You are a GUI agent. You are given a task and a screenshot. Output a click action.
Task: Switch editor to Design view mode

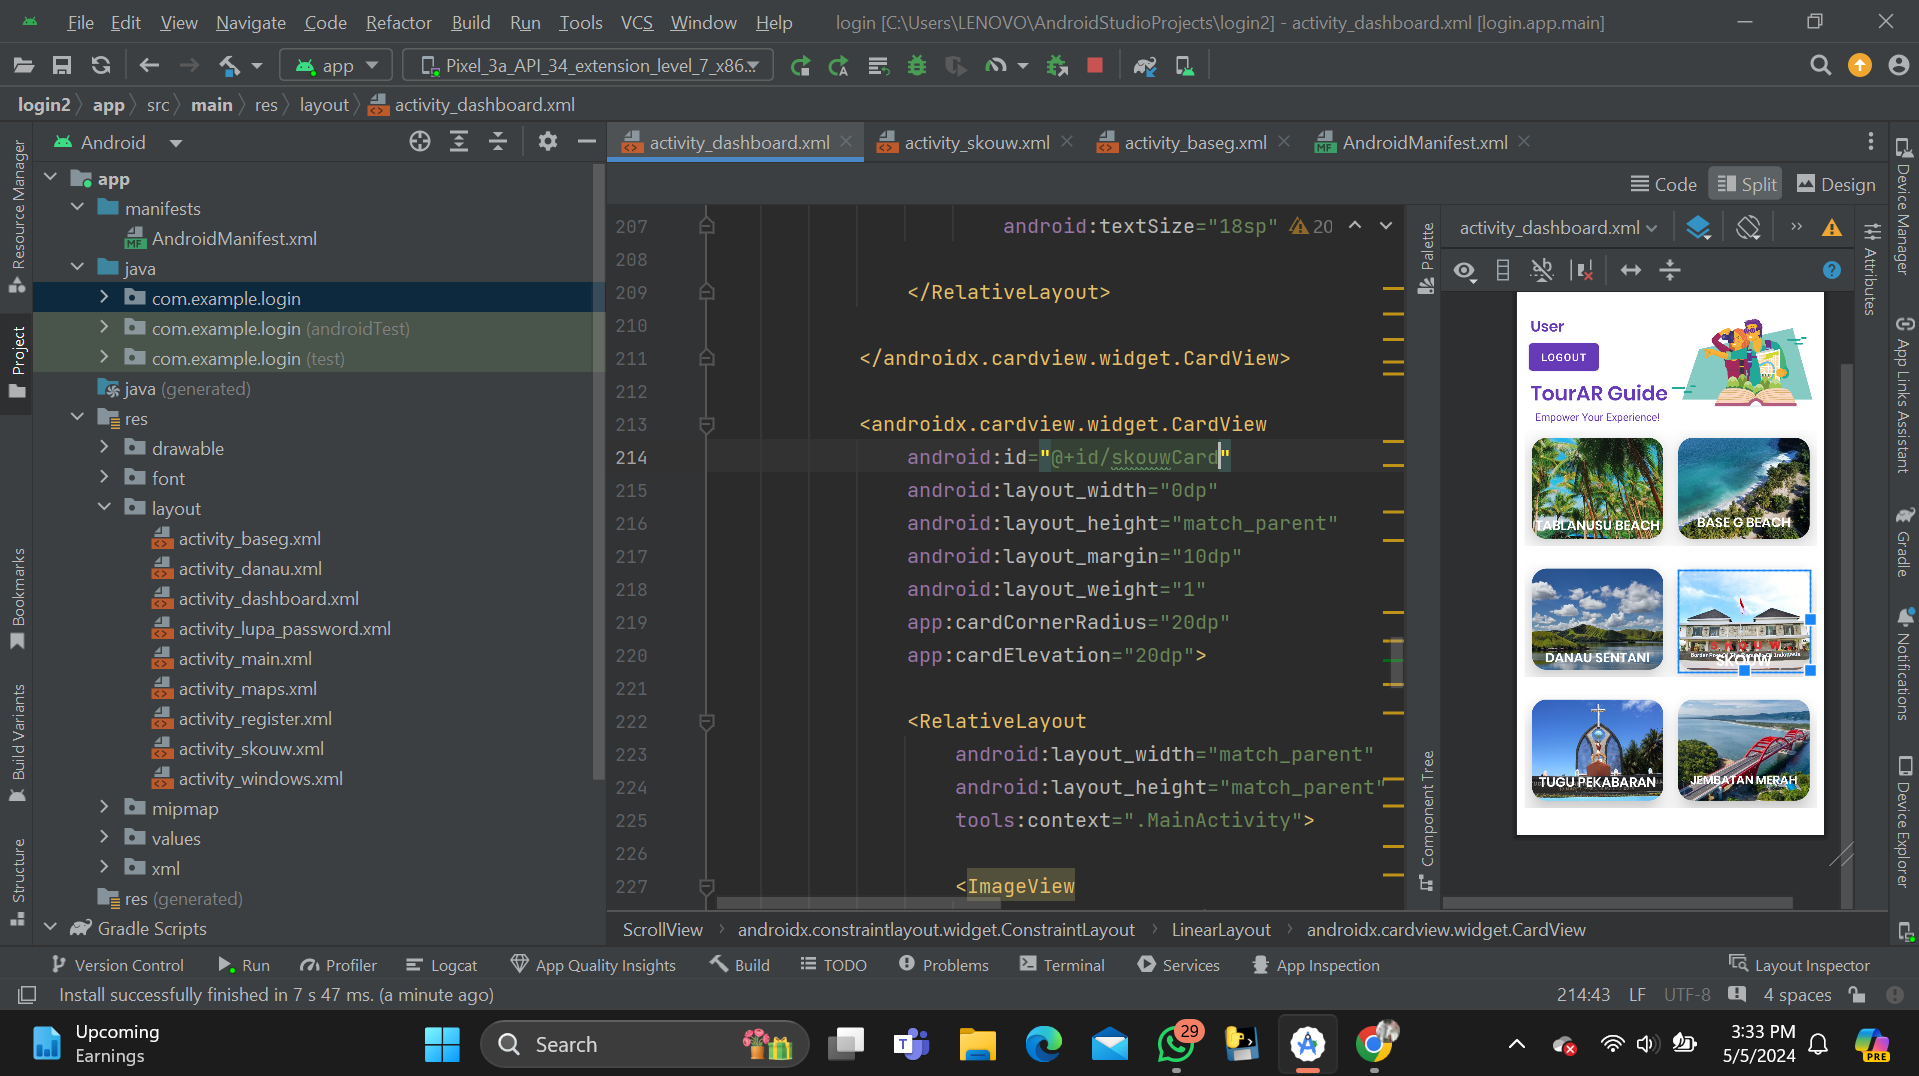click(1836, 184)
